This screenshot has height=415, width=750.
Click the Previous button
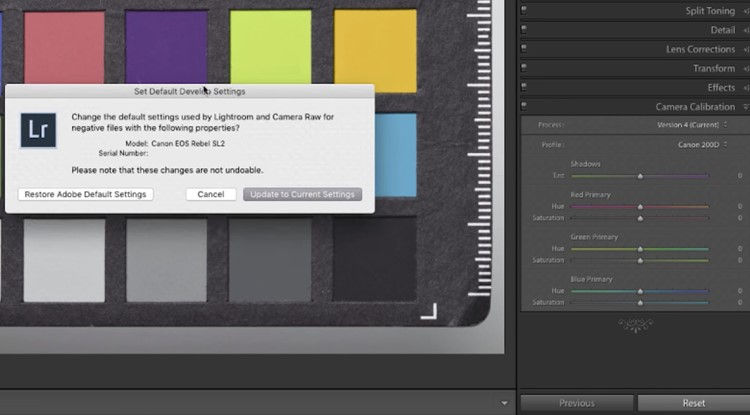click(x=576, y=404)
